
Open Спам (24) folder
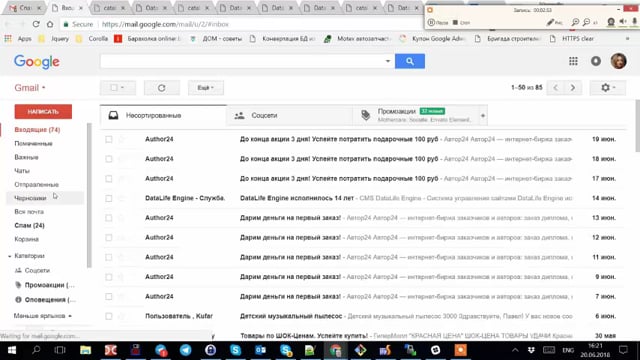29,225
